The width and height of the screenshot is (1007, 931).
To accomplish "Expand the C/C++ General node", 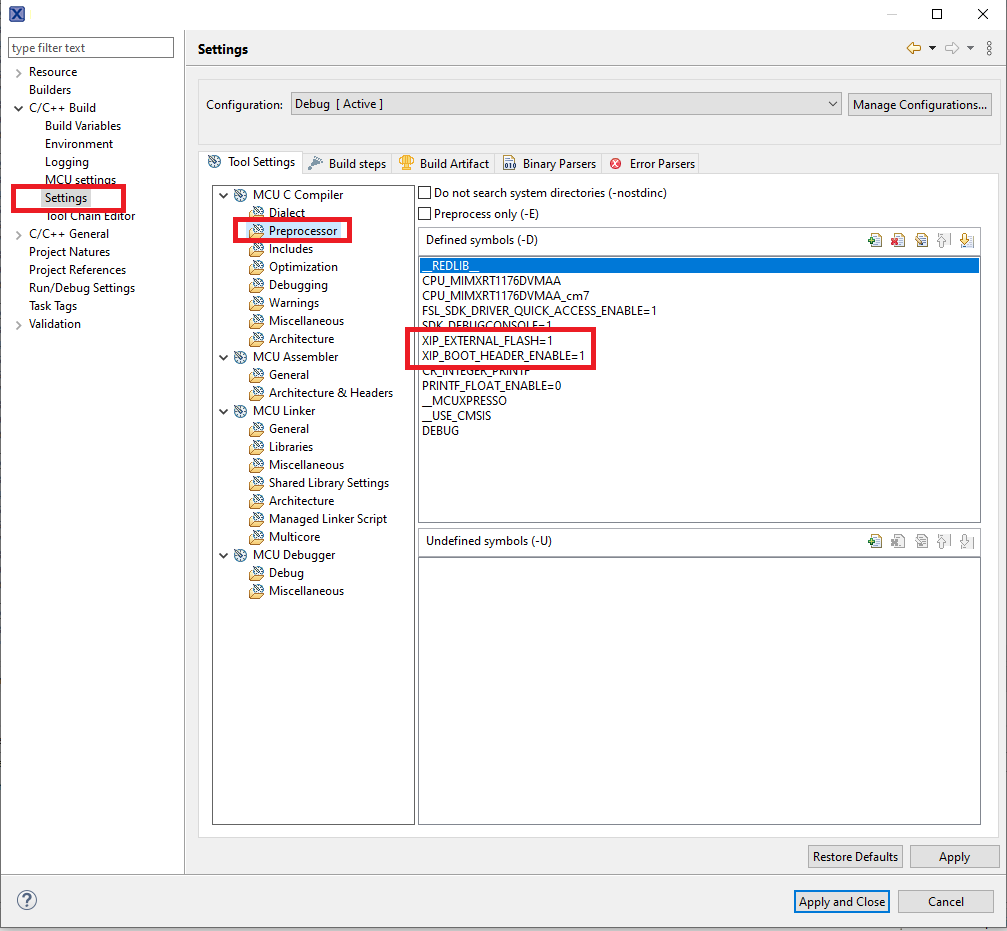I will [18, 234].
